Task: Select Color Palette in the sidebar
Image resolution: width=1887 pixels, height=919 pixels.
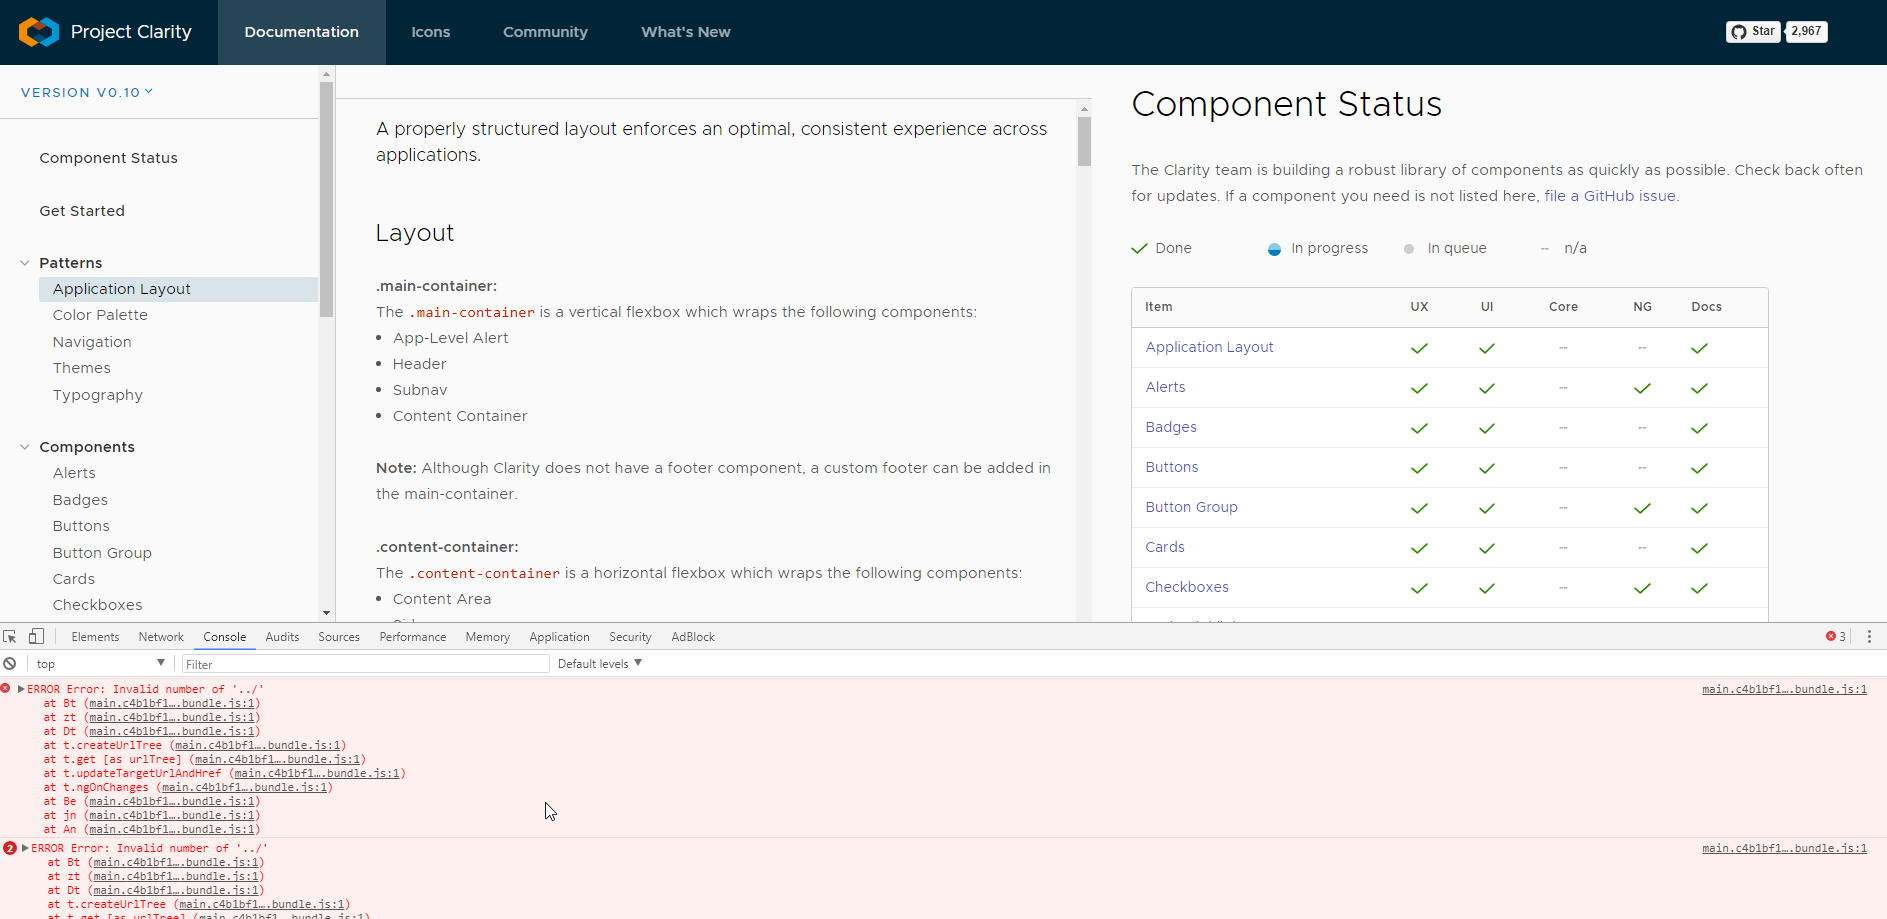Action: (100, 314)
